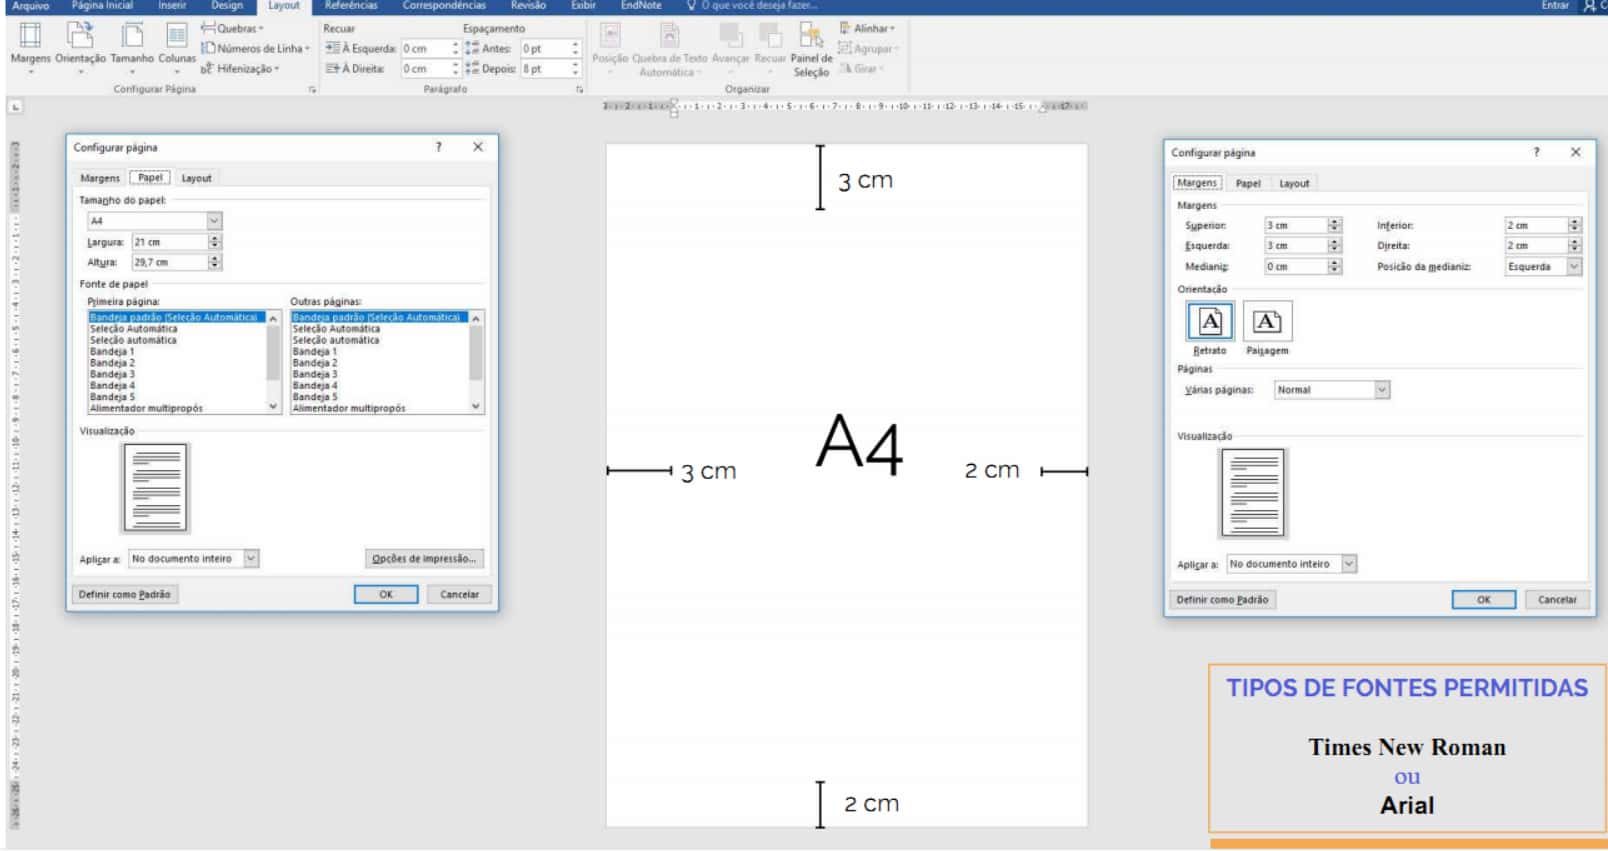Click OK in the left dialog

(x=386, y=594)
